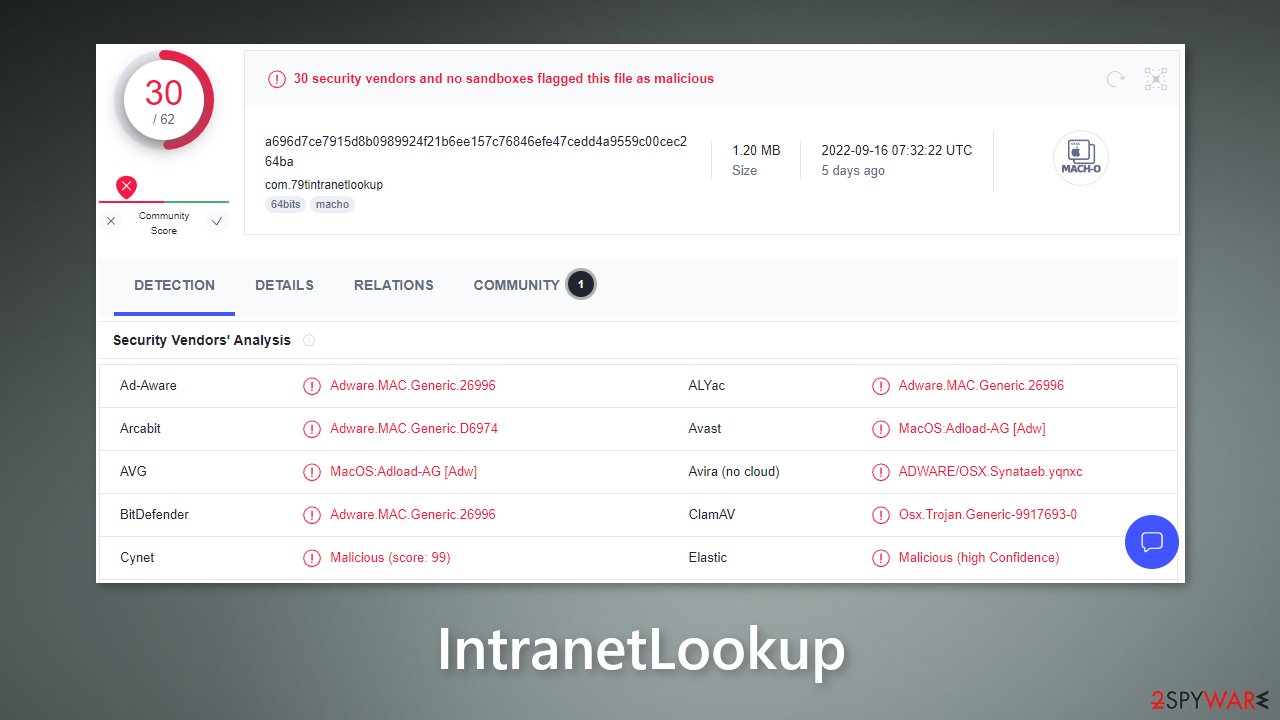
Task: Click Adware.MAC.Generic.D6974 detection result
Action: [x=414, y=429]
